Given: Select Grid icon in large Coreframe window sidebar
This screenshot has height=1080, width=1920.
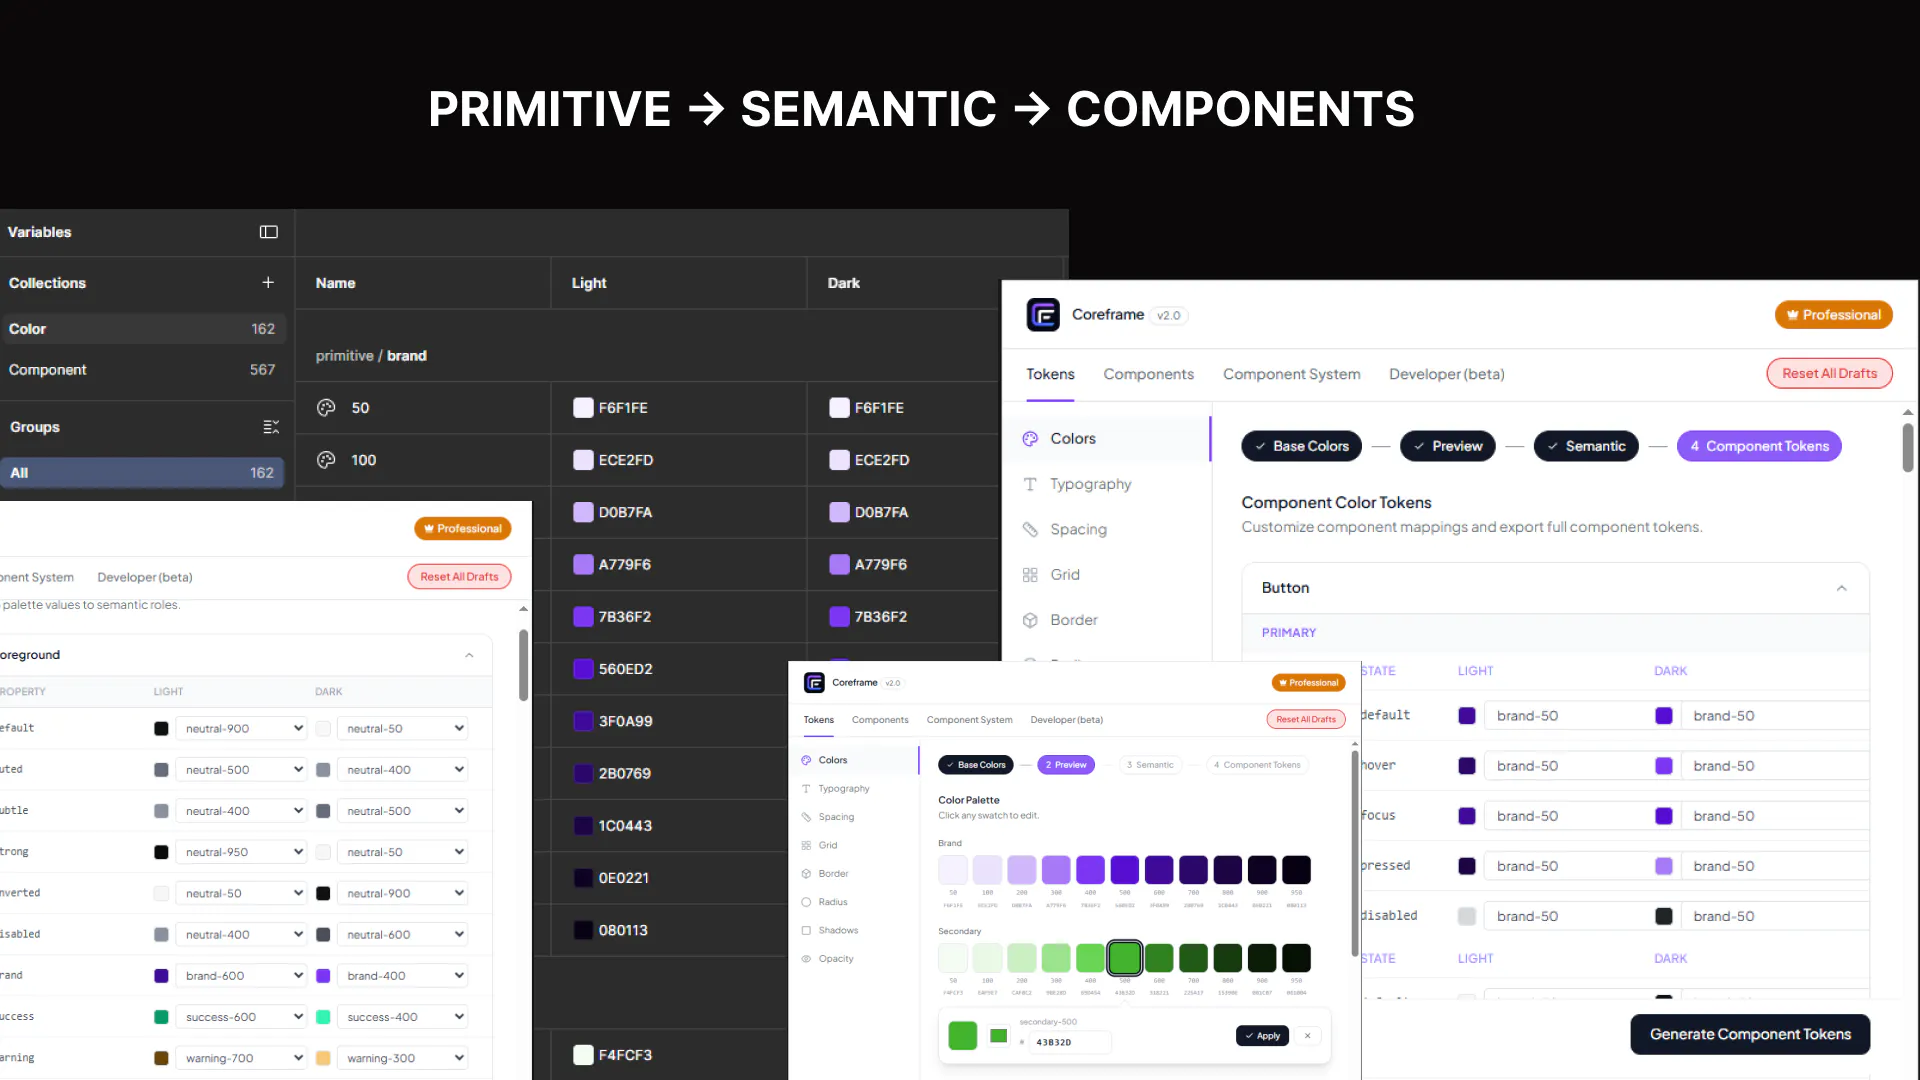Looking at the screenshot, I should [1030, 575].
